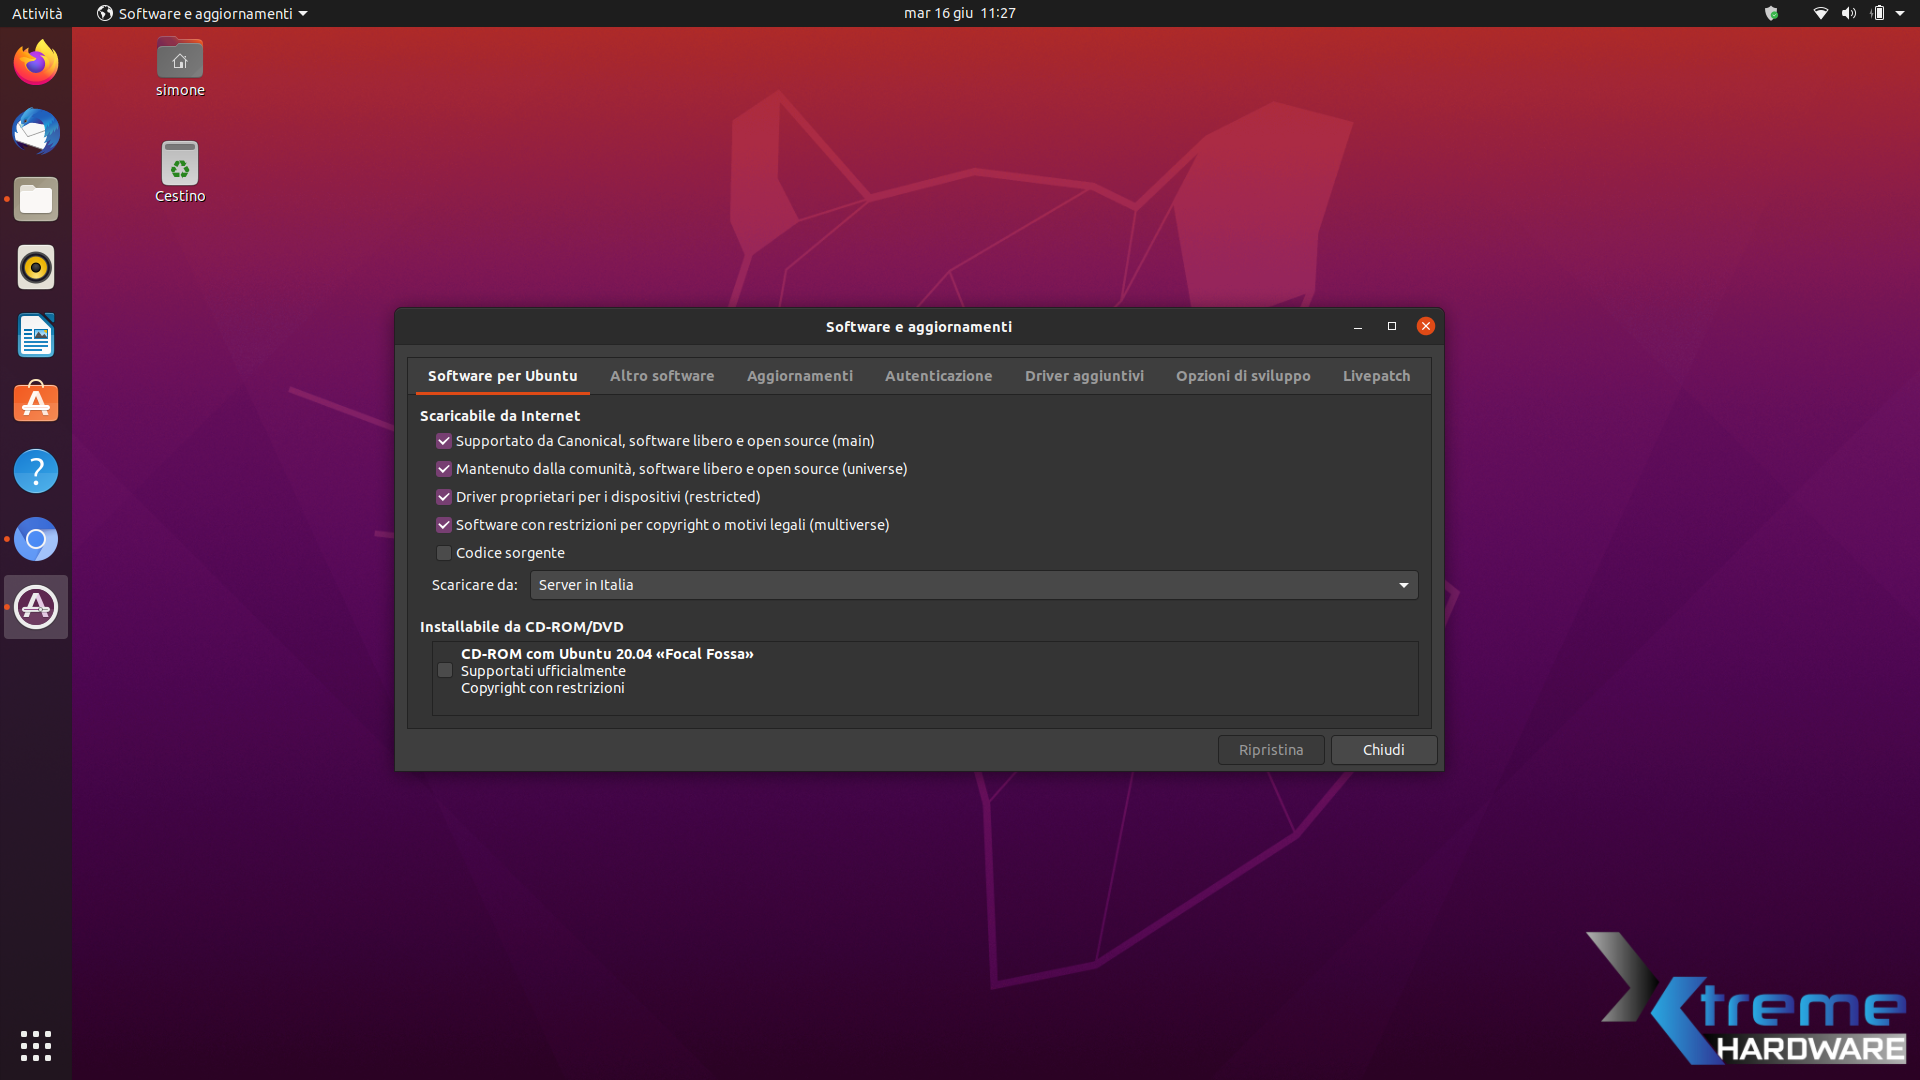1920x1080 pixels.
Task: Show applications grid button
Action: 36,1045
